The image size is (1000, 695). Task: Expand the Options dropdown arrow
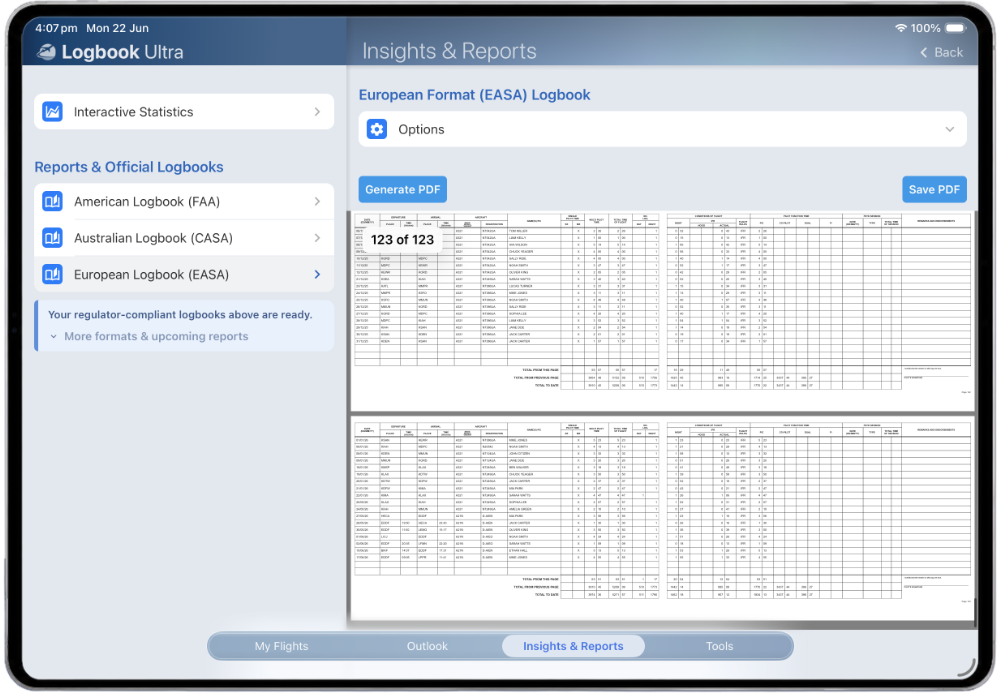point(950,129)
